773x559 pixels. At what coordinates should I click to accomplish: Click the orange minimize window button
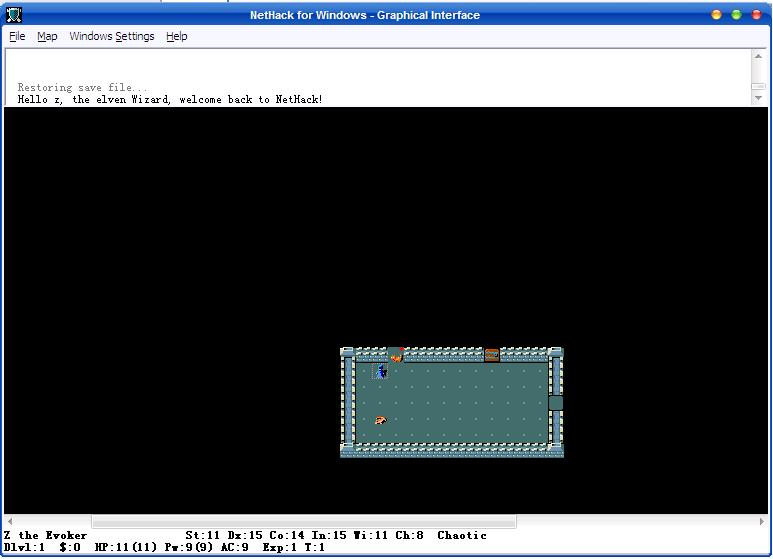click(x=716, y=15)
